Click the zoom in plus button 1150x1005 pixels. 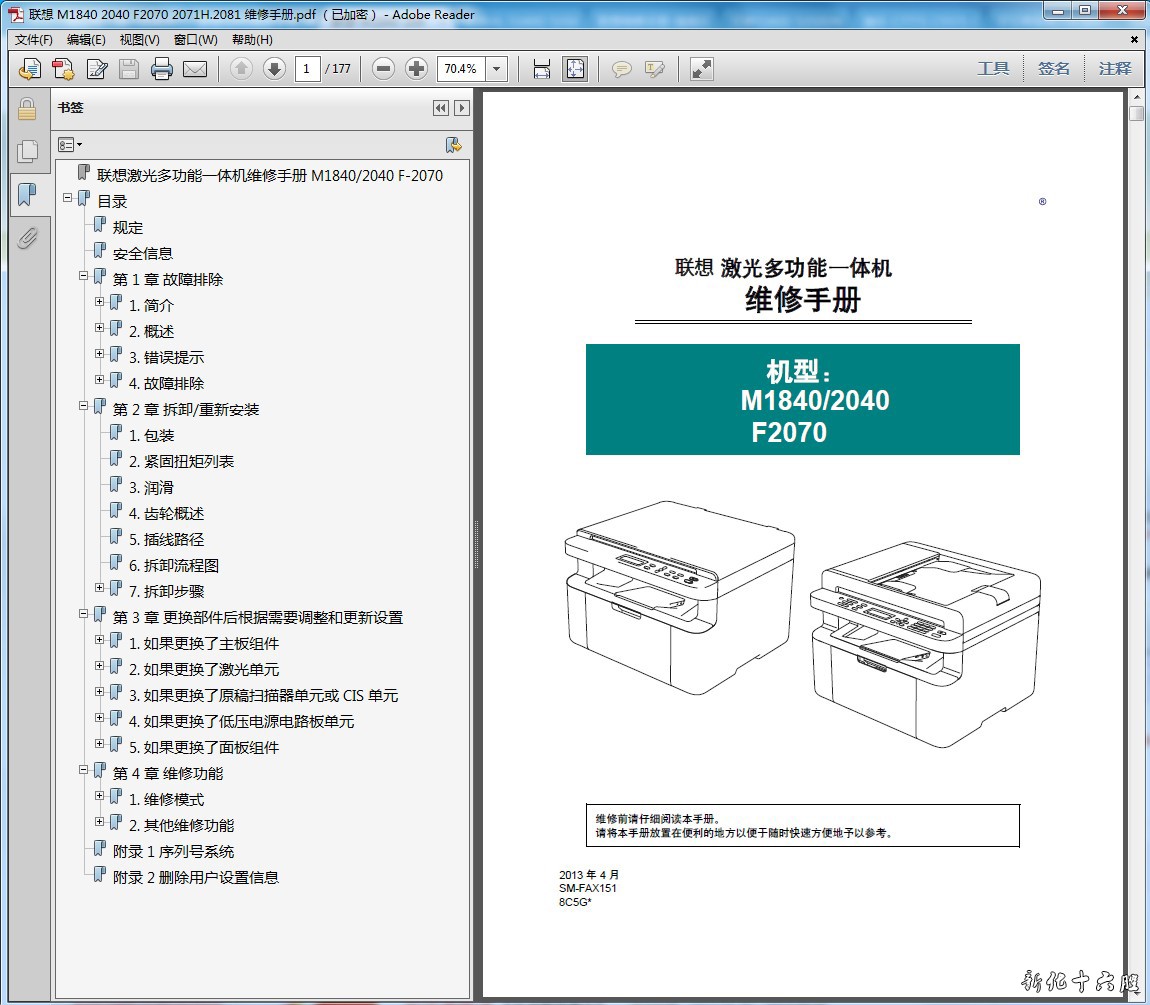(416, 69)
